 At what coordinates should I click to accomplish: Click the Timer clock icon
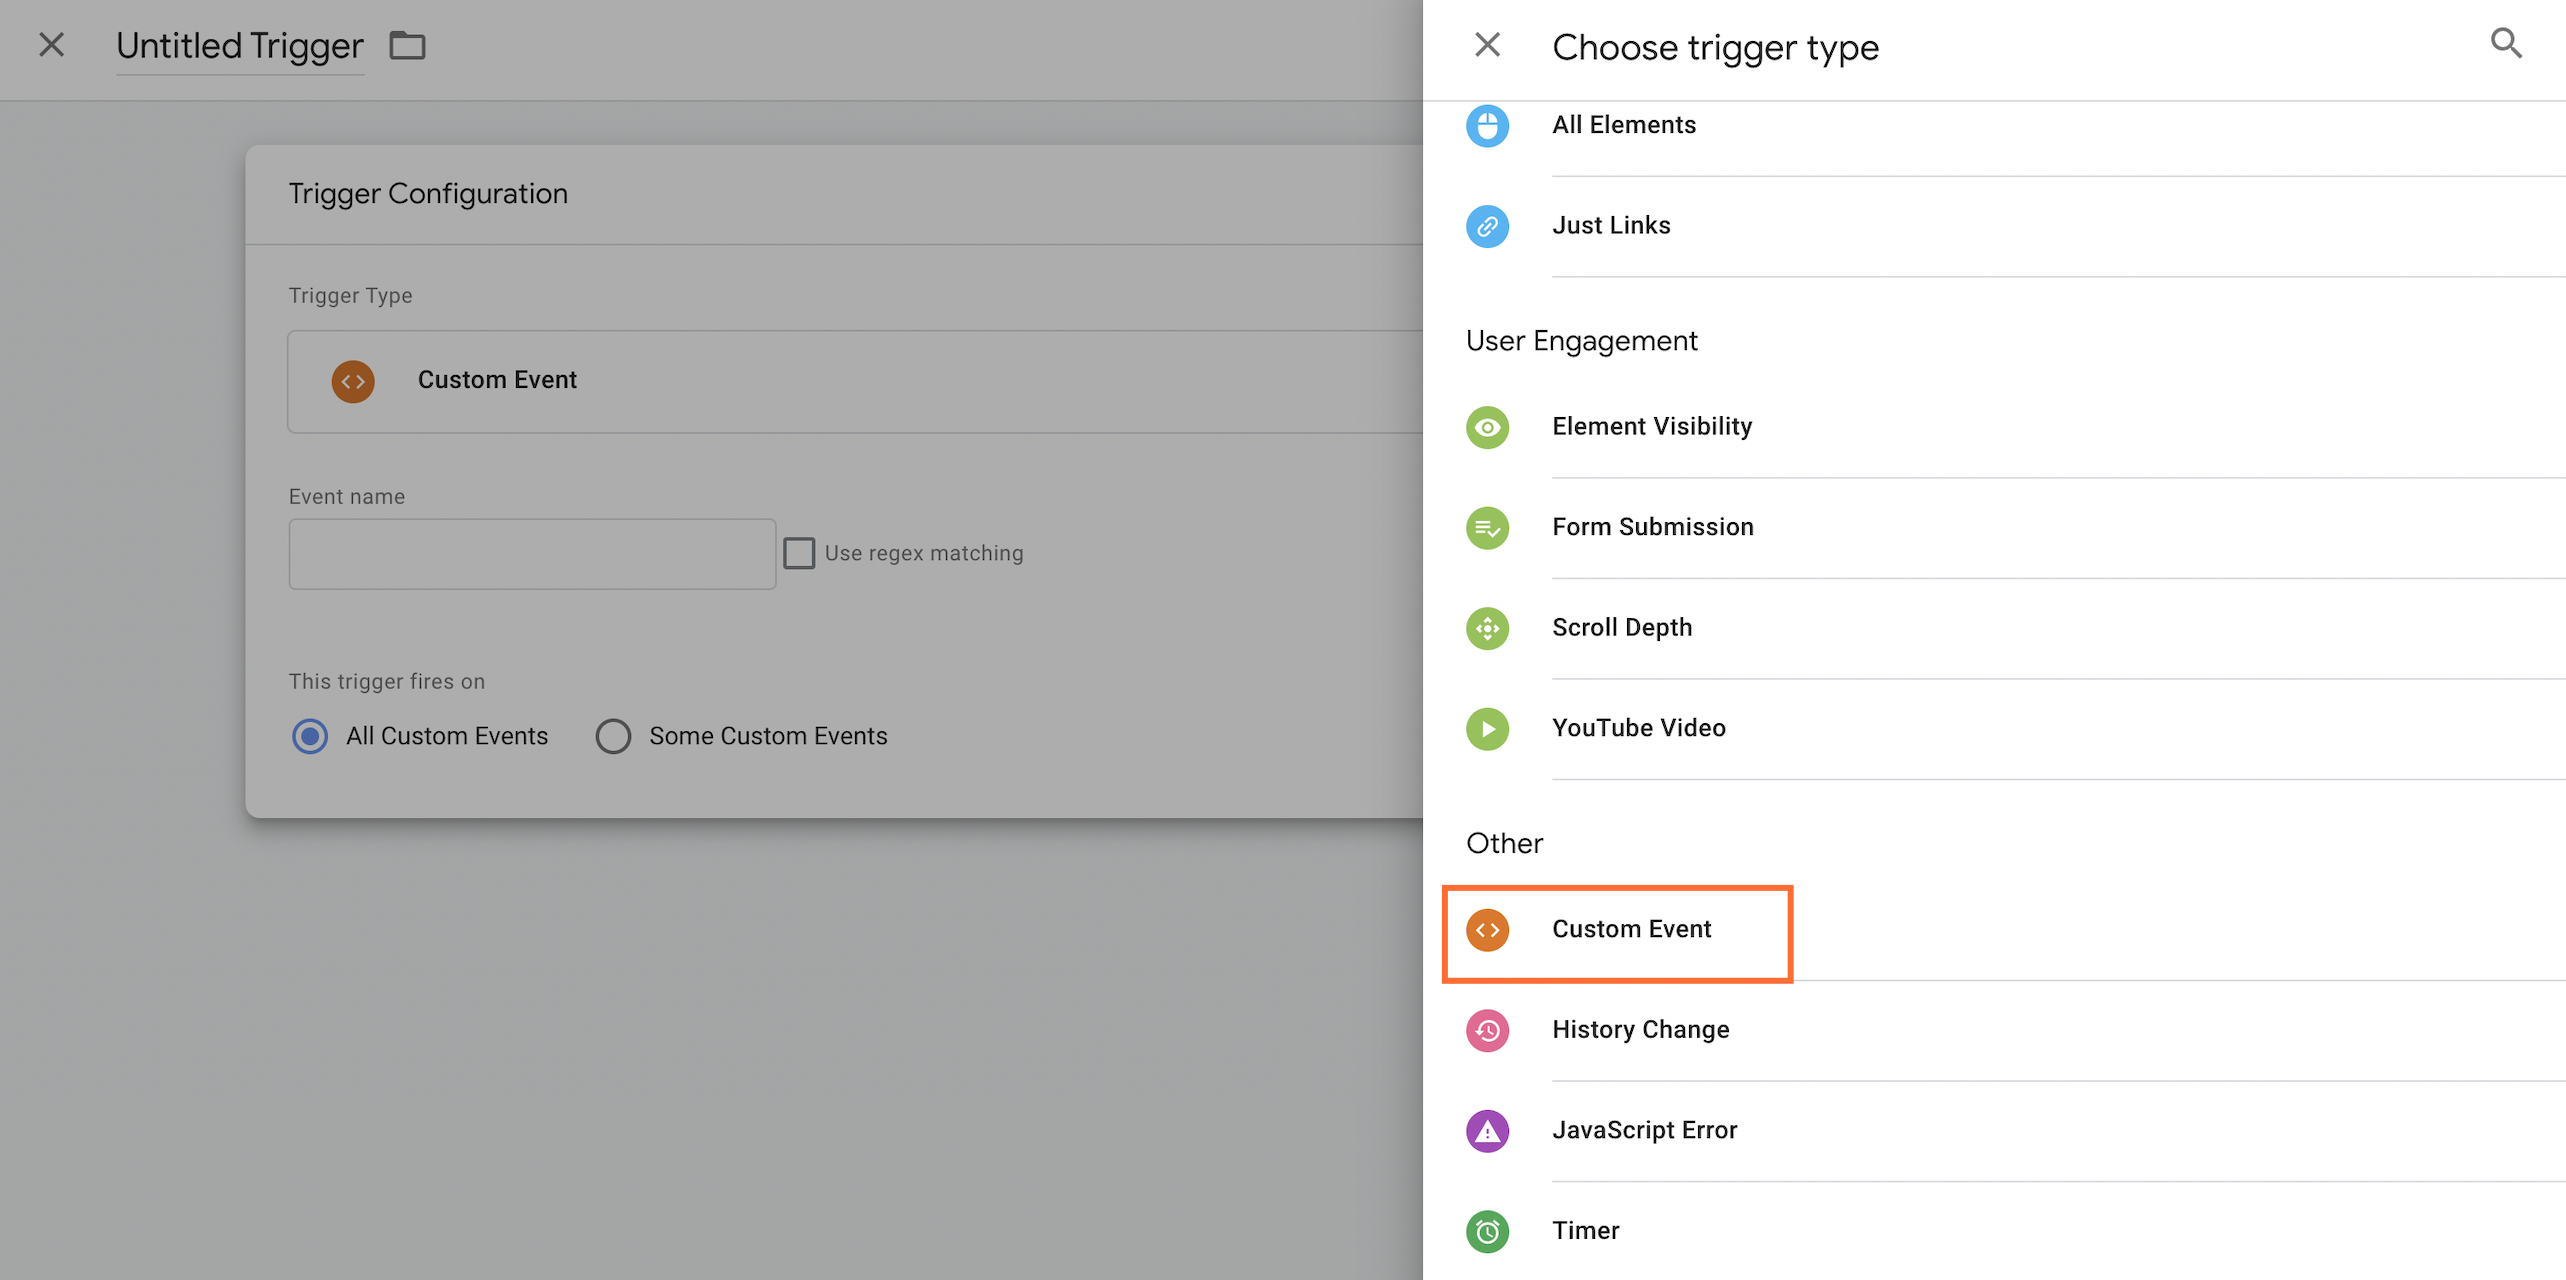coord(1487,1231)
